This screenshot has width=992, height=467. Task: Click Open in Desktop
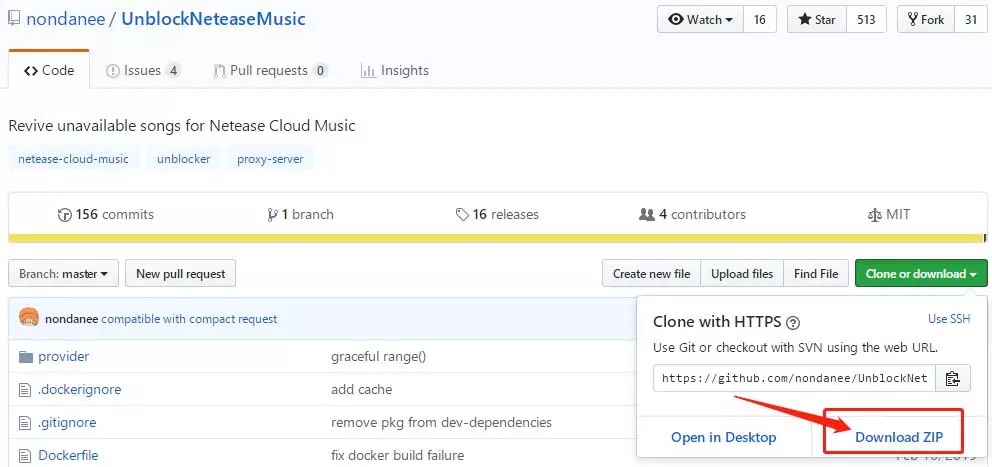point(724,437)
